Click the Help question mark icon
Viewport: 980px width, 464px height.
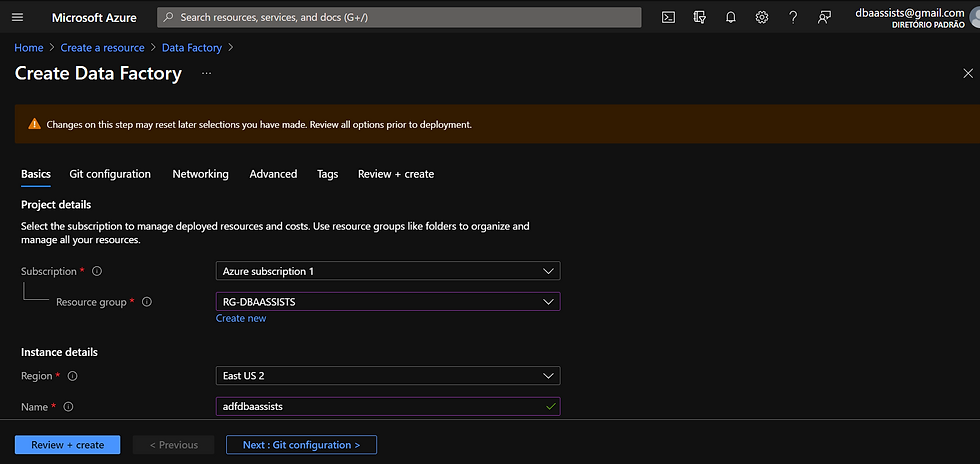[x=793, y=17]
